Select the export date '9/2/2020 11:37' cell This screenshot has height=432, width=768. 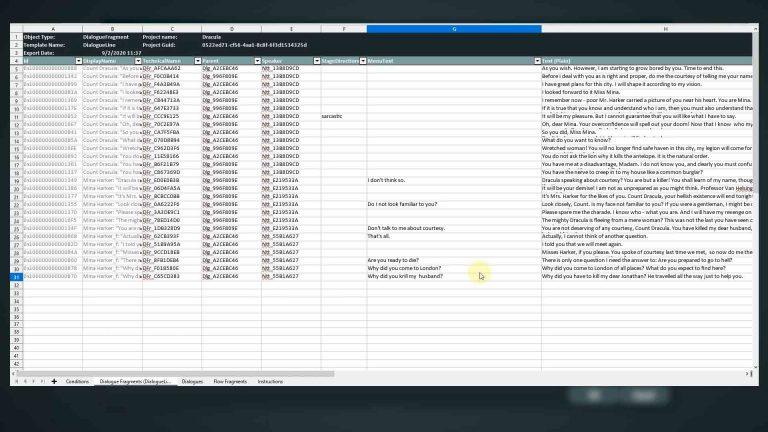coord(112,53)
